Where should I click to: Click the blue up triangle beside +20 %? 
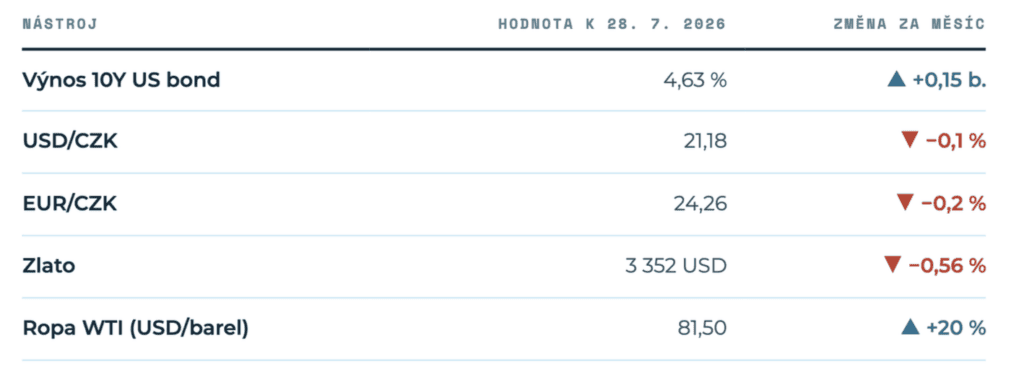(x=910, y=328)
